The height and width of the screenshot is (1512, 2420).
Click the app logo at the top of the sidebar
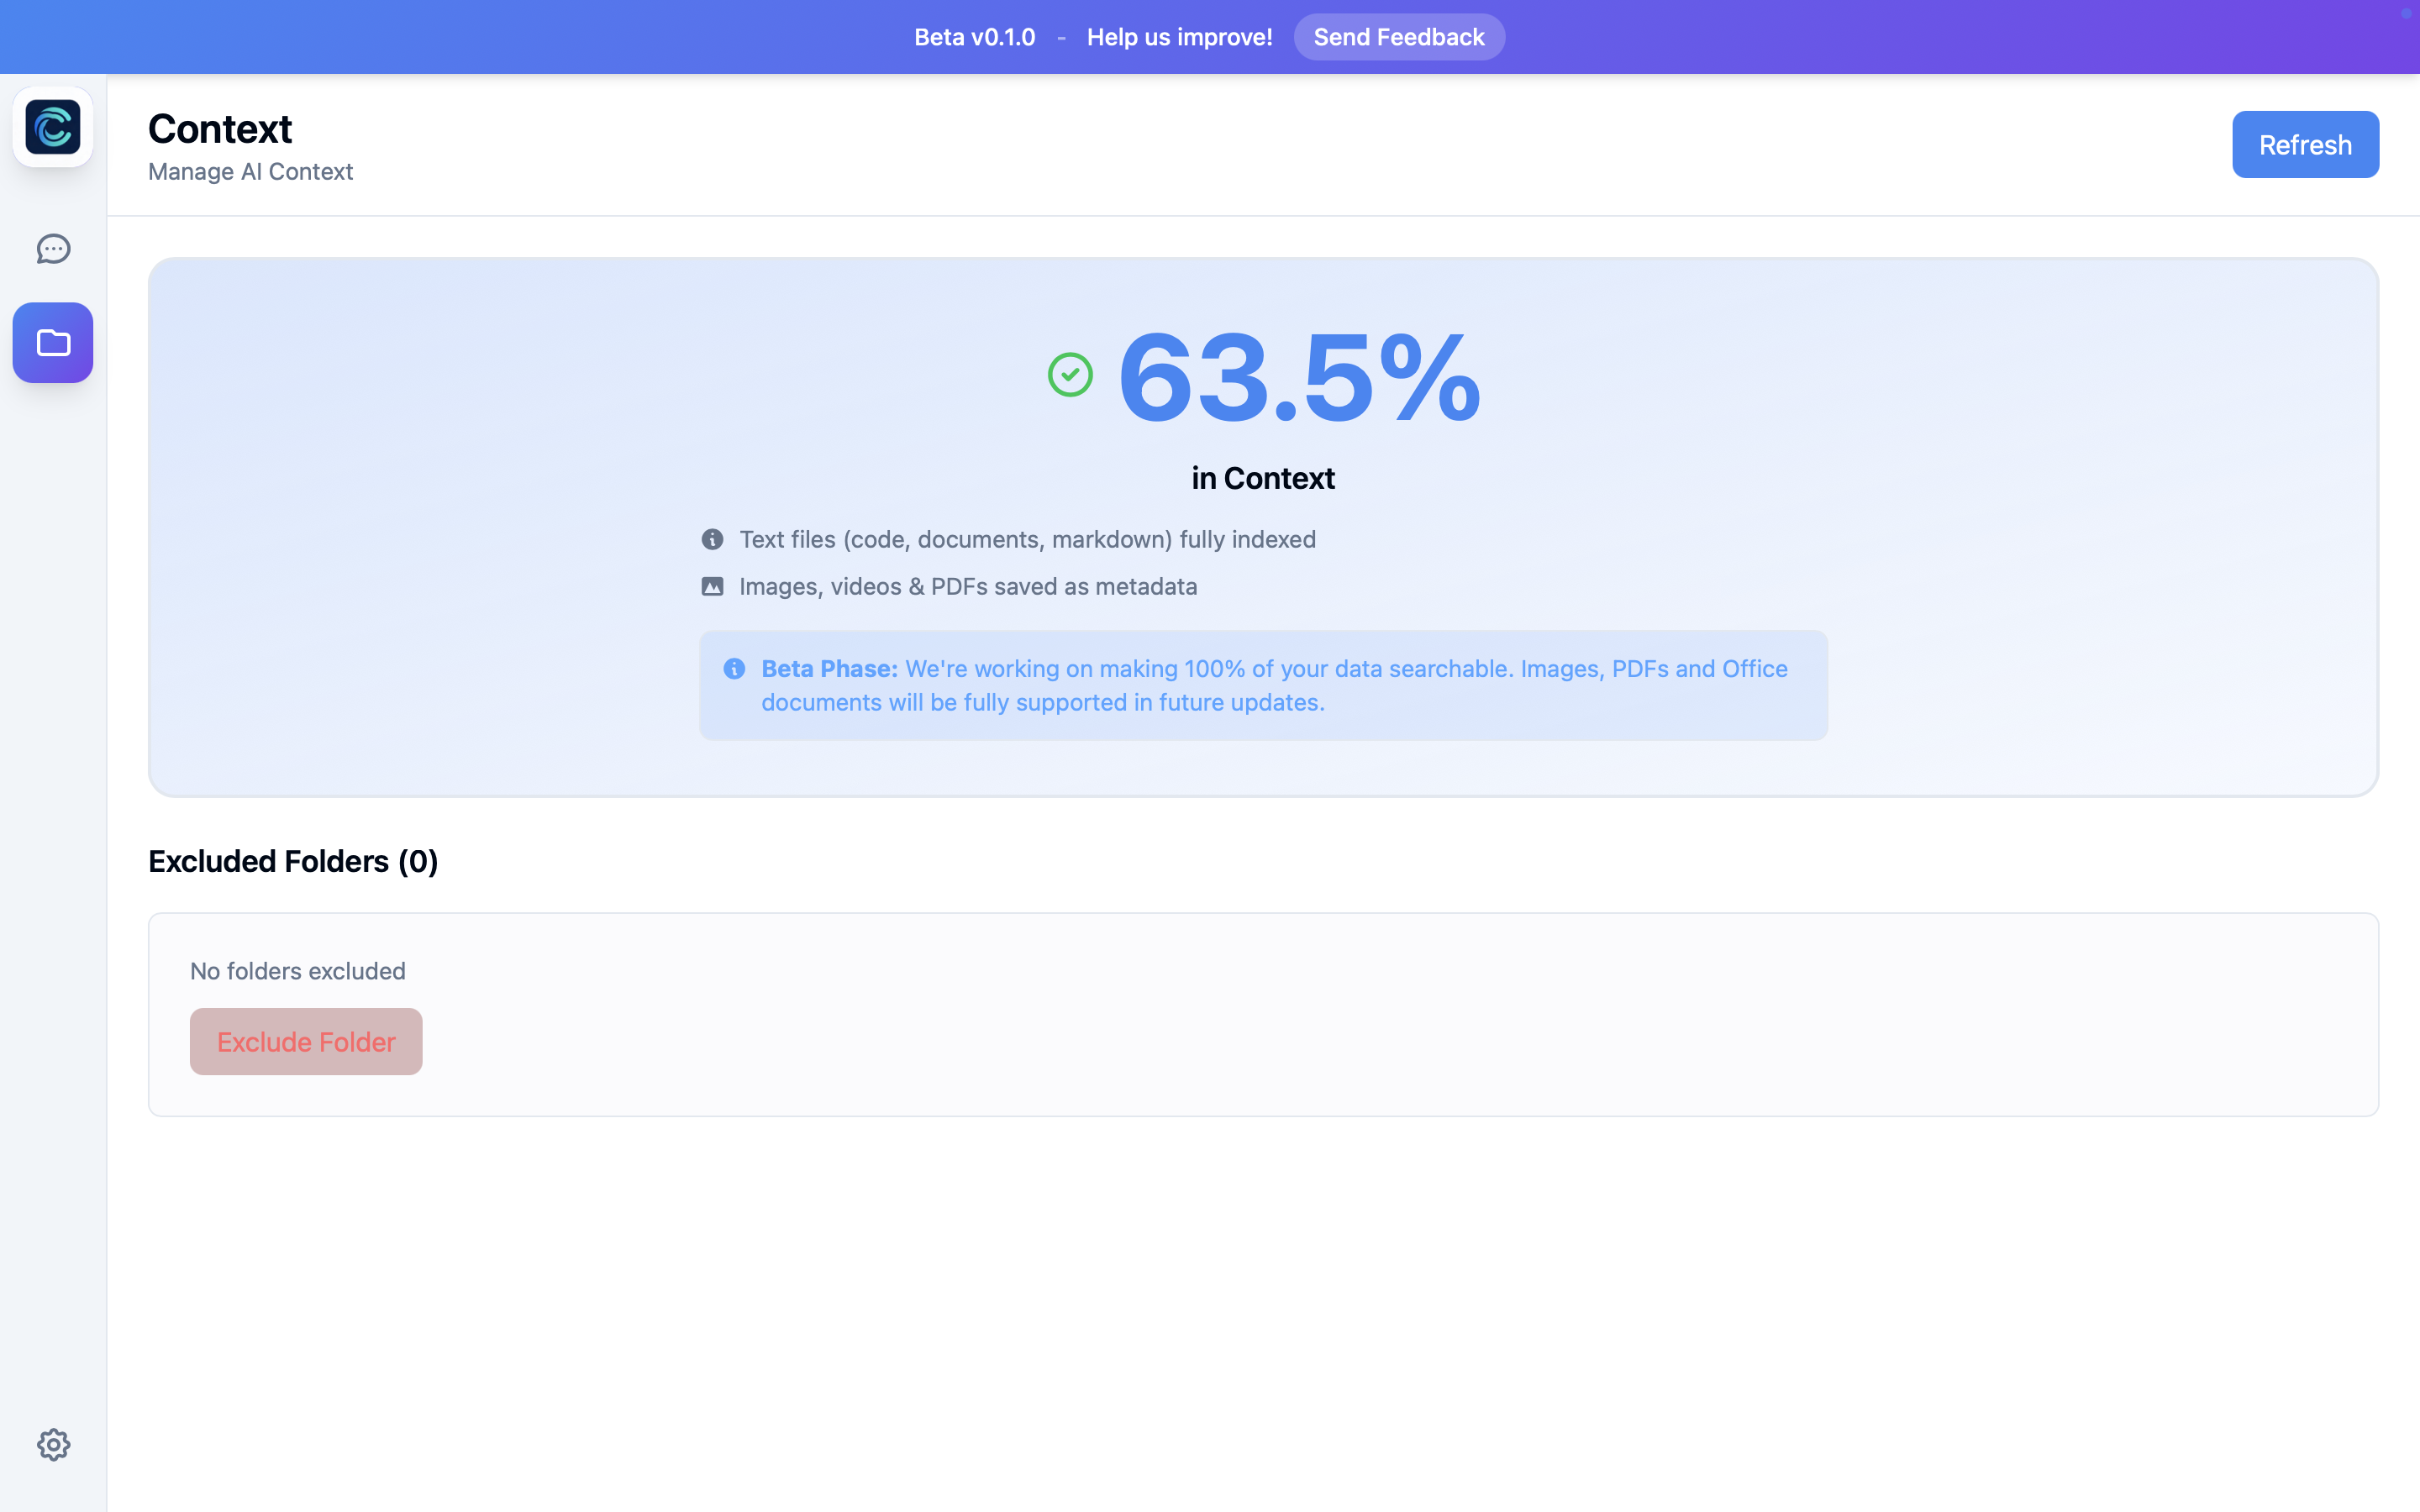[52, 126]
